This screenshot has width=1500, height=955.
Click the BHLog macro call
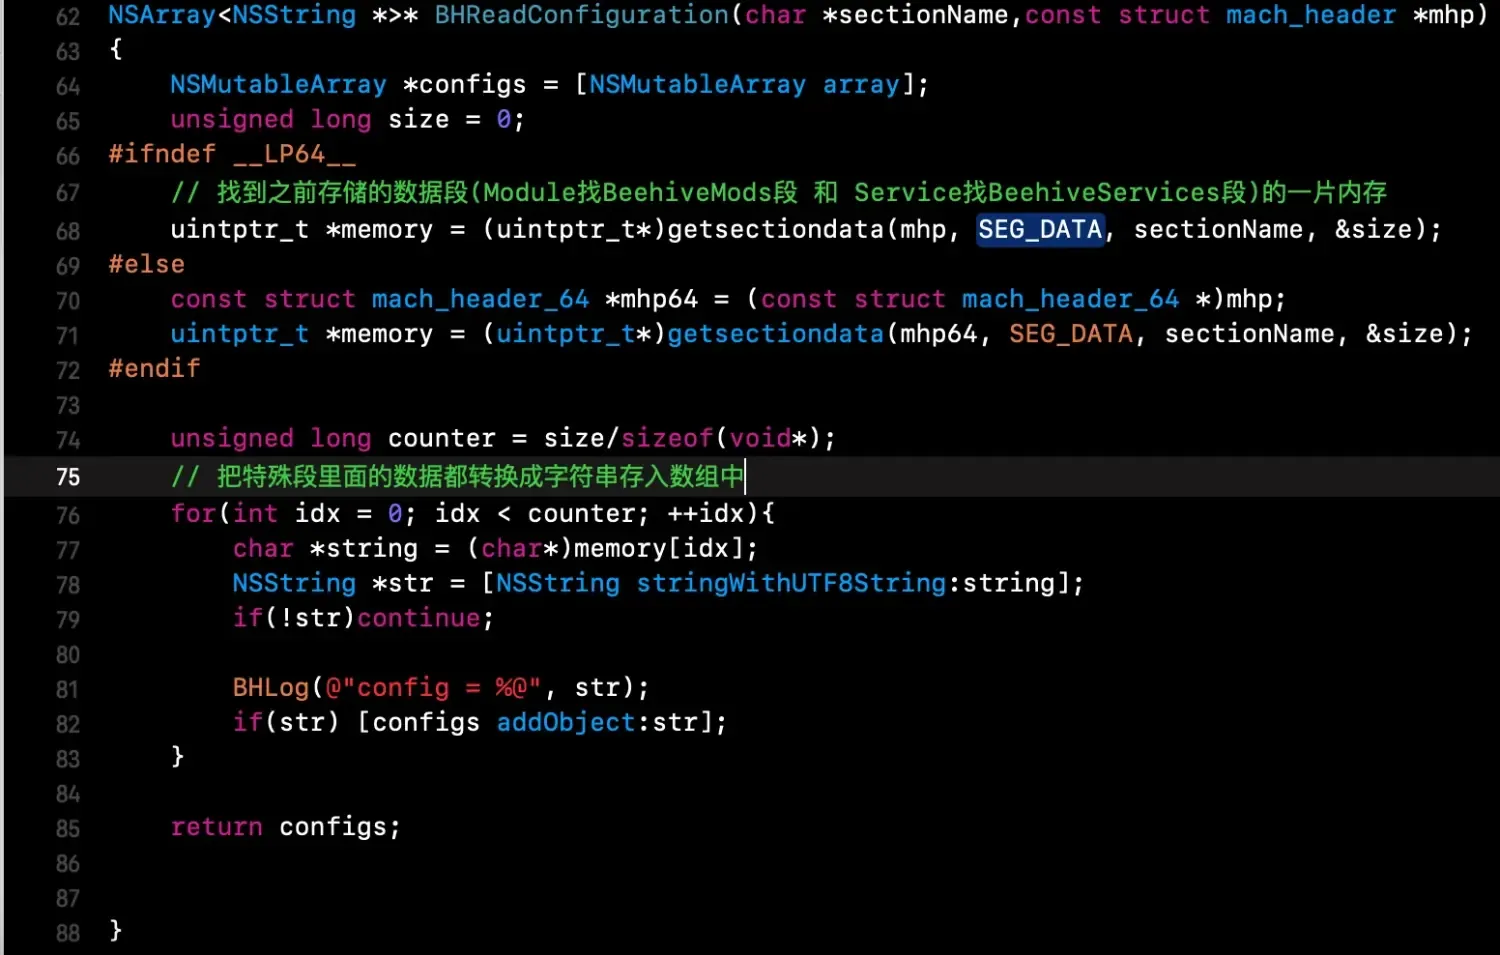[x=270, y=688]
